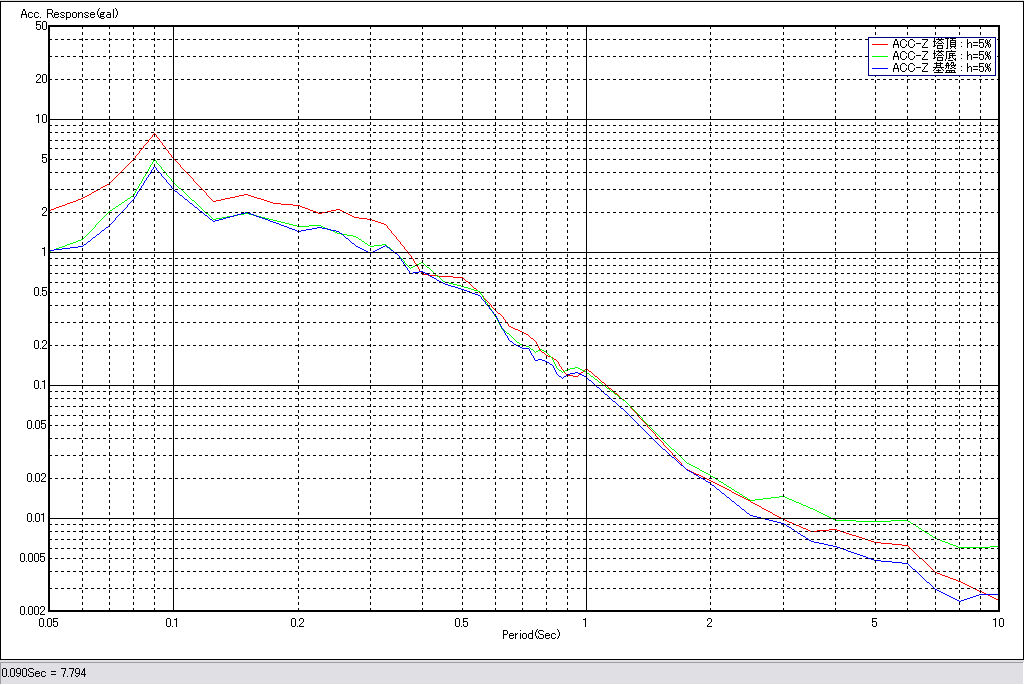Click the red line swatch in the legend
The width and height of the screenshot is (1024, 685).
coord(879,44)
